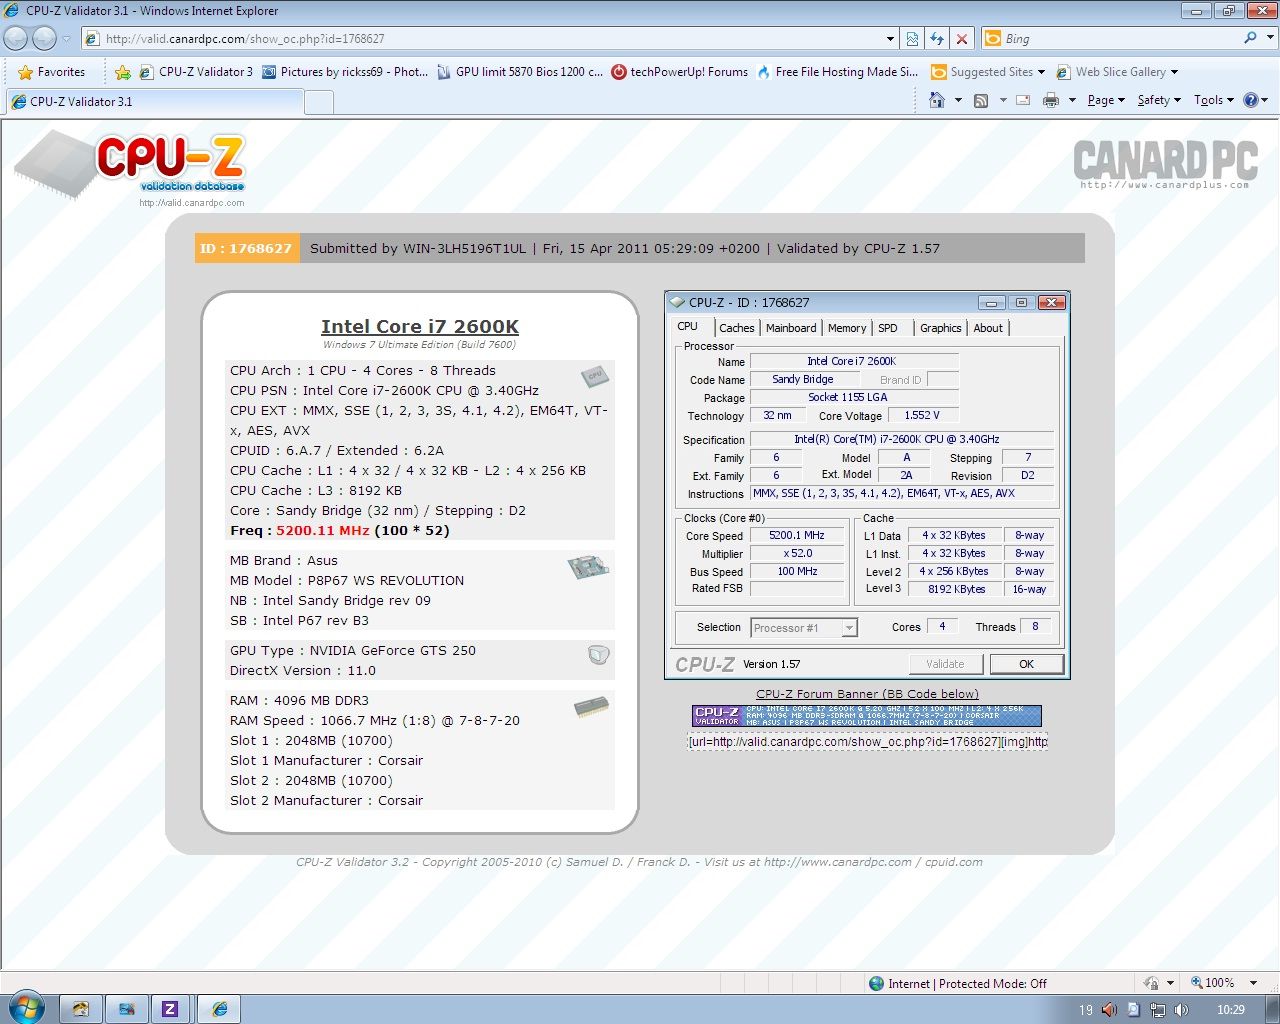The image size is (1280, 1024).
Task: Click the CPU-Z validation database logo
Action: (x=132, y=168)
